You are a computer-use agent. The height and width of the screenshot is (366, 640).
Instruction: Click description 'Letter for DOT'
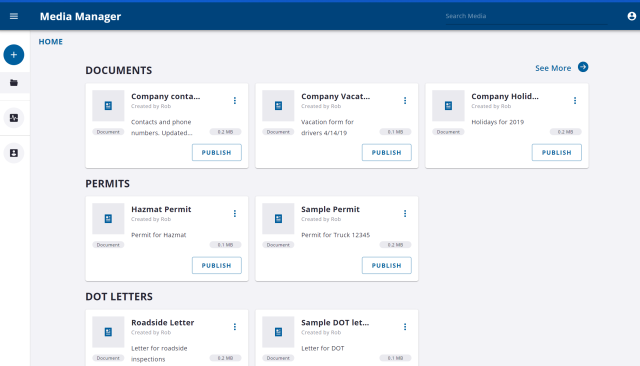pyautogui.click(x=323, y=348)
